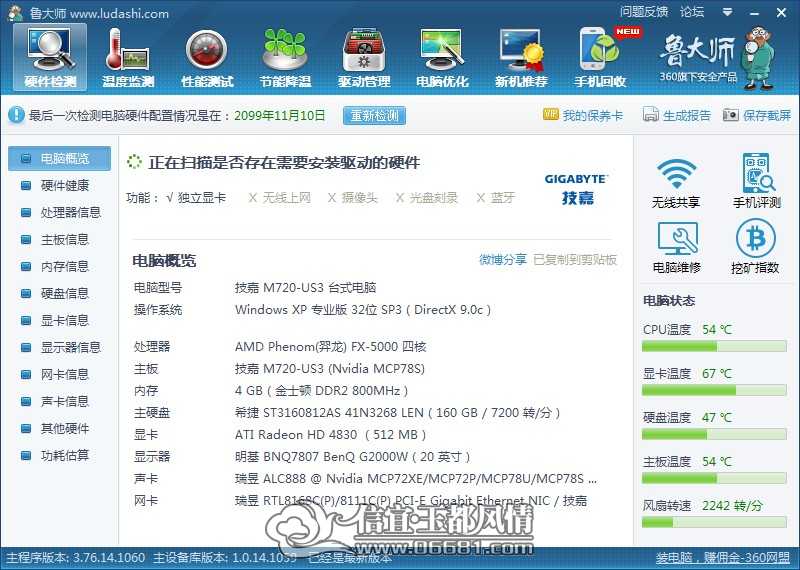Click the 主板温度 progress bar
Screen dimensions: 800x570
(714, 479)
